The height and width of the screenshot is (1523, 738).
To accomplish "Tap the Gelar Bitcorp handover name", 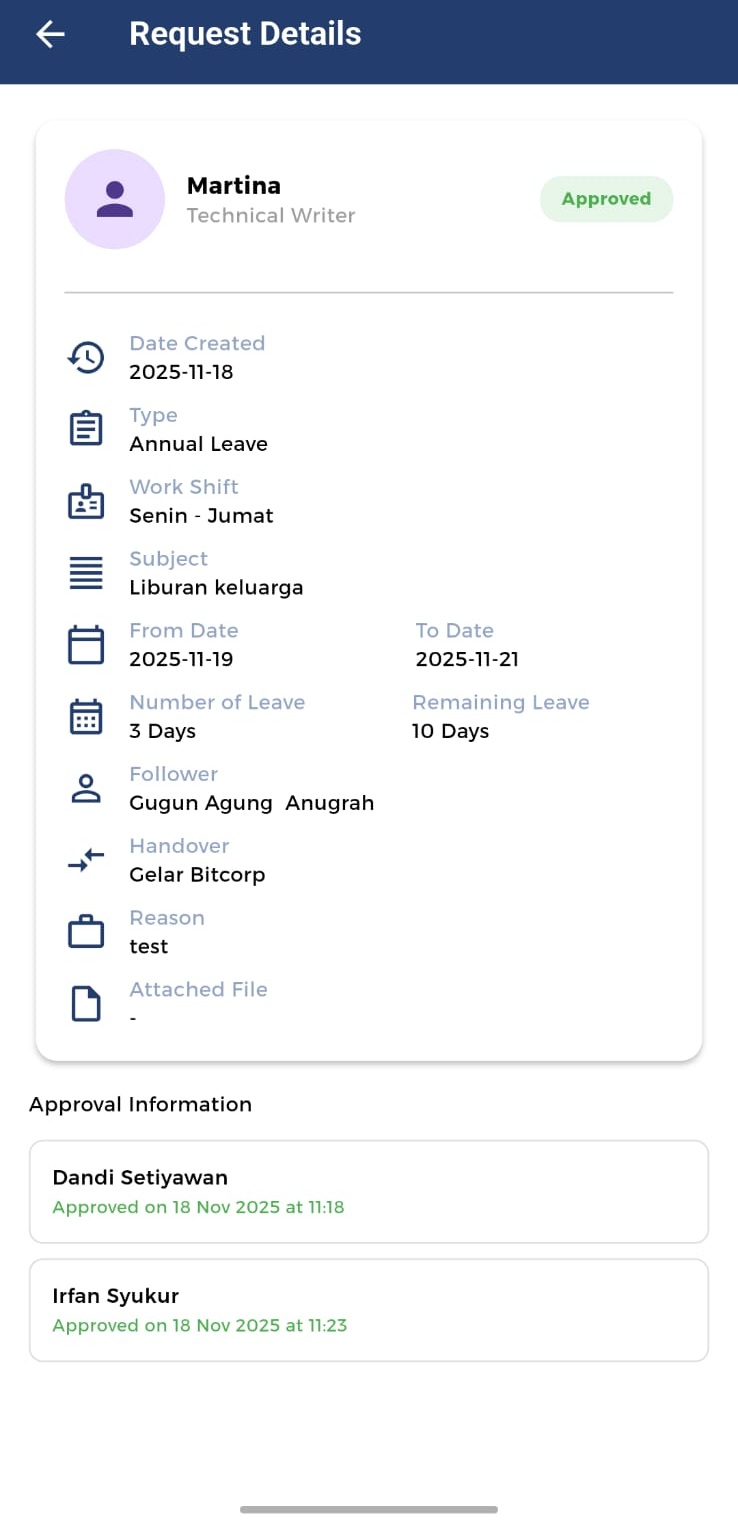I will [197, 875].
